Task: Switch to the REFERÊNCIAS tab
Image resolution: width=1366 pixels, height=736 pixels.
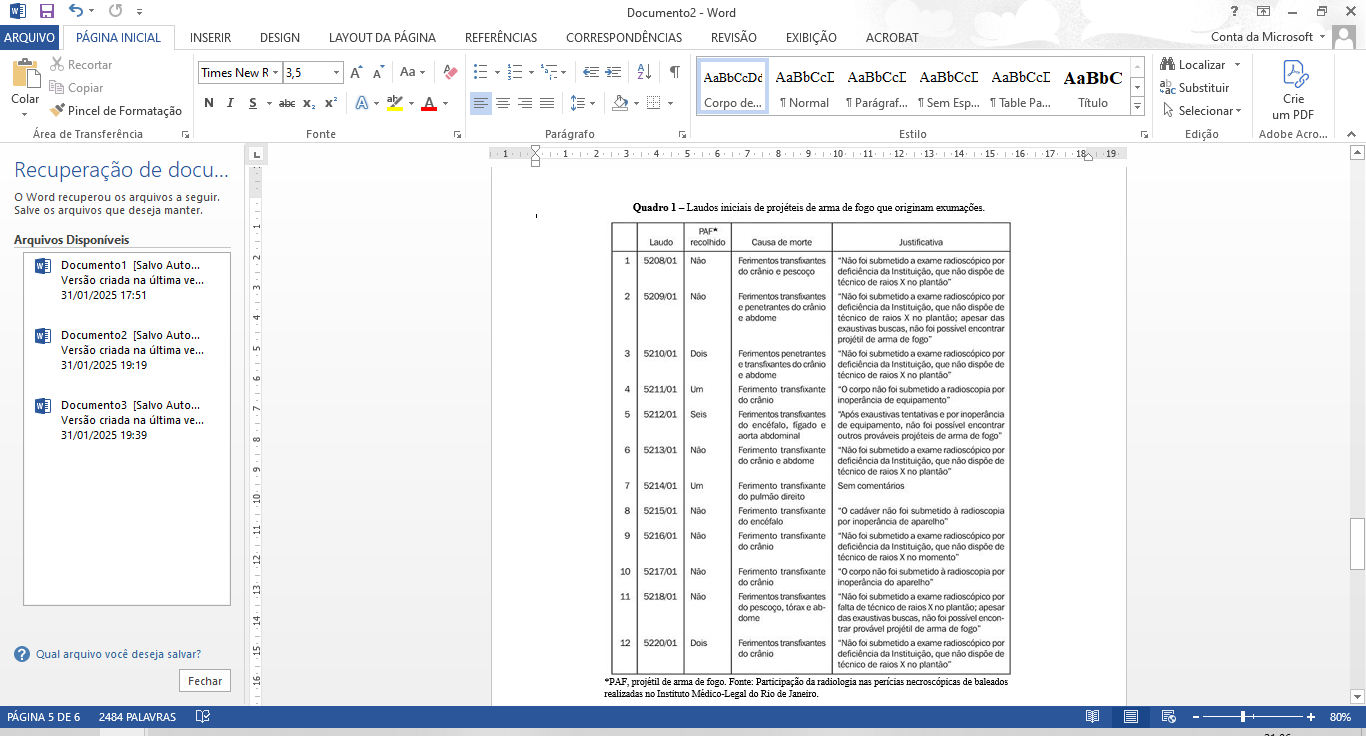Action: [x=501, y=38]
